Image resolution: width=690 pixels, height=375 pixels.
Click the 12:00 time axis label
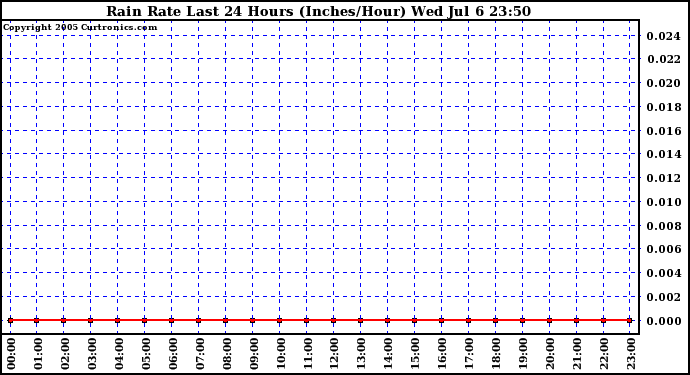[x=334, y=353]
